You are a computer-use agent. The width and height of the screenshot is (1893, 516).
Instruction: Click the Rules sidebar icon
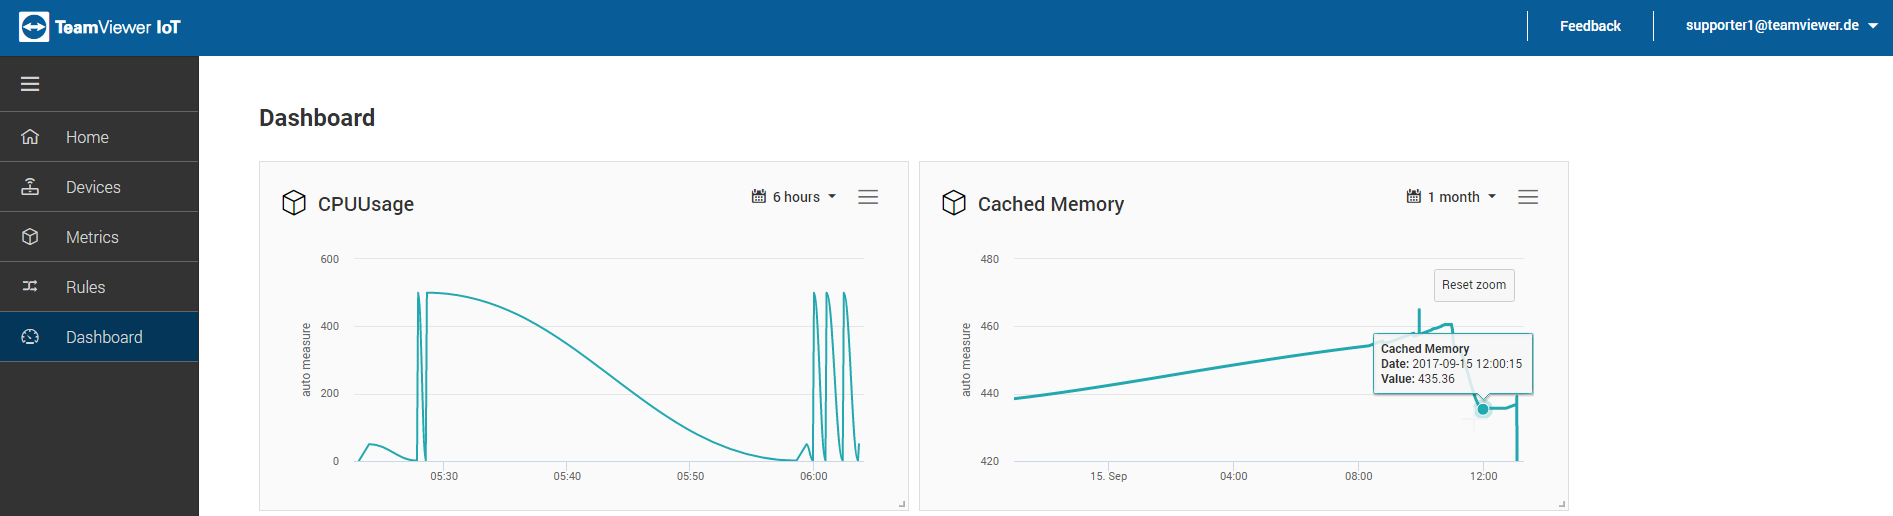click(30, 287)
